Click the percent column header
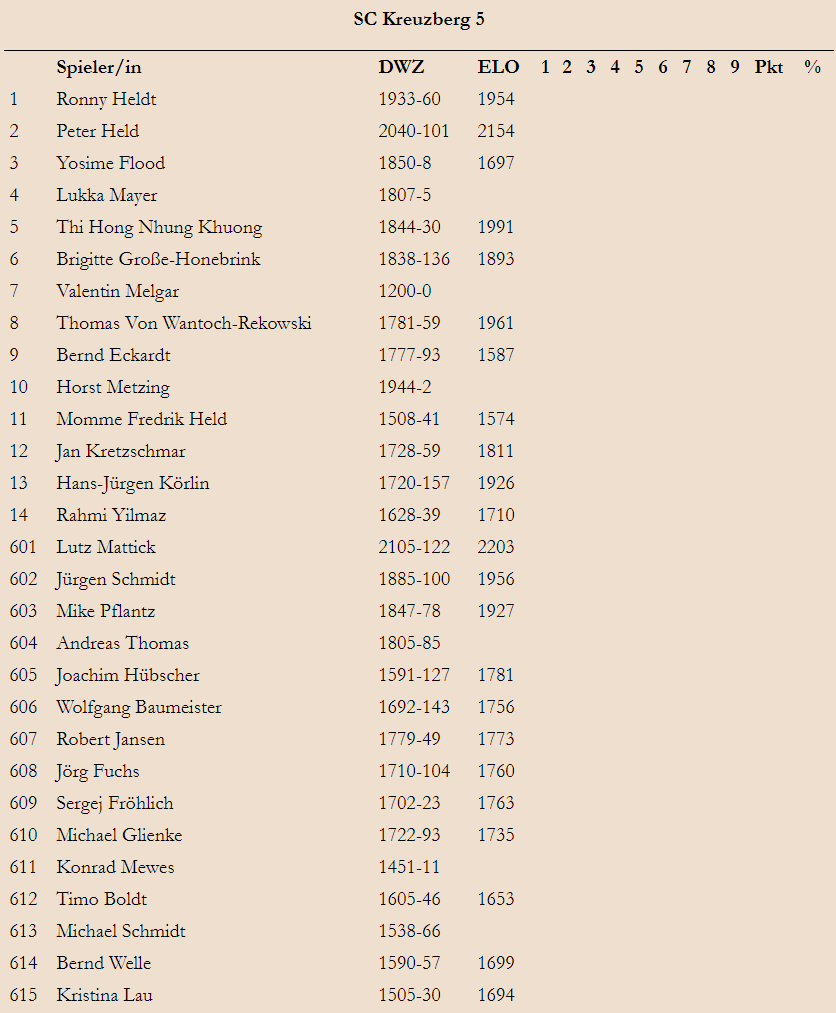 (x=813, y=67)
